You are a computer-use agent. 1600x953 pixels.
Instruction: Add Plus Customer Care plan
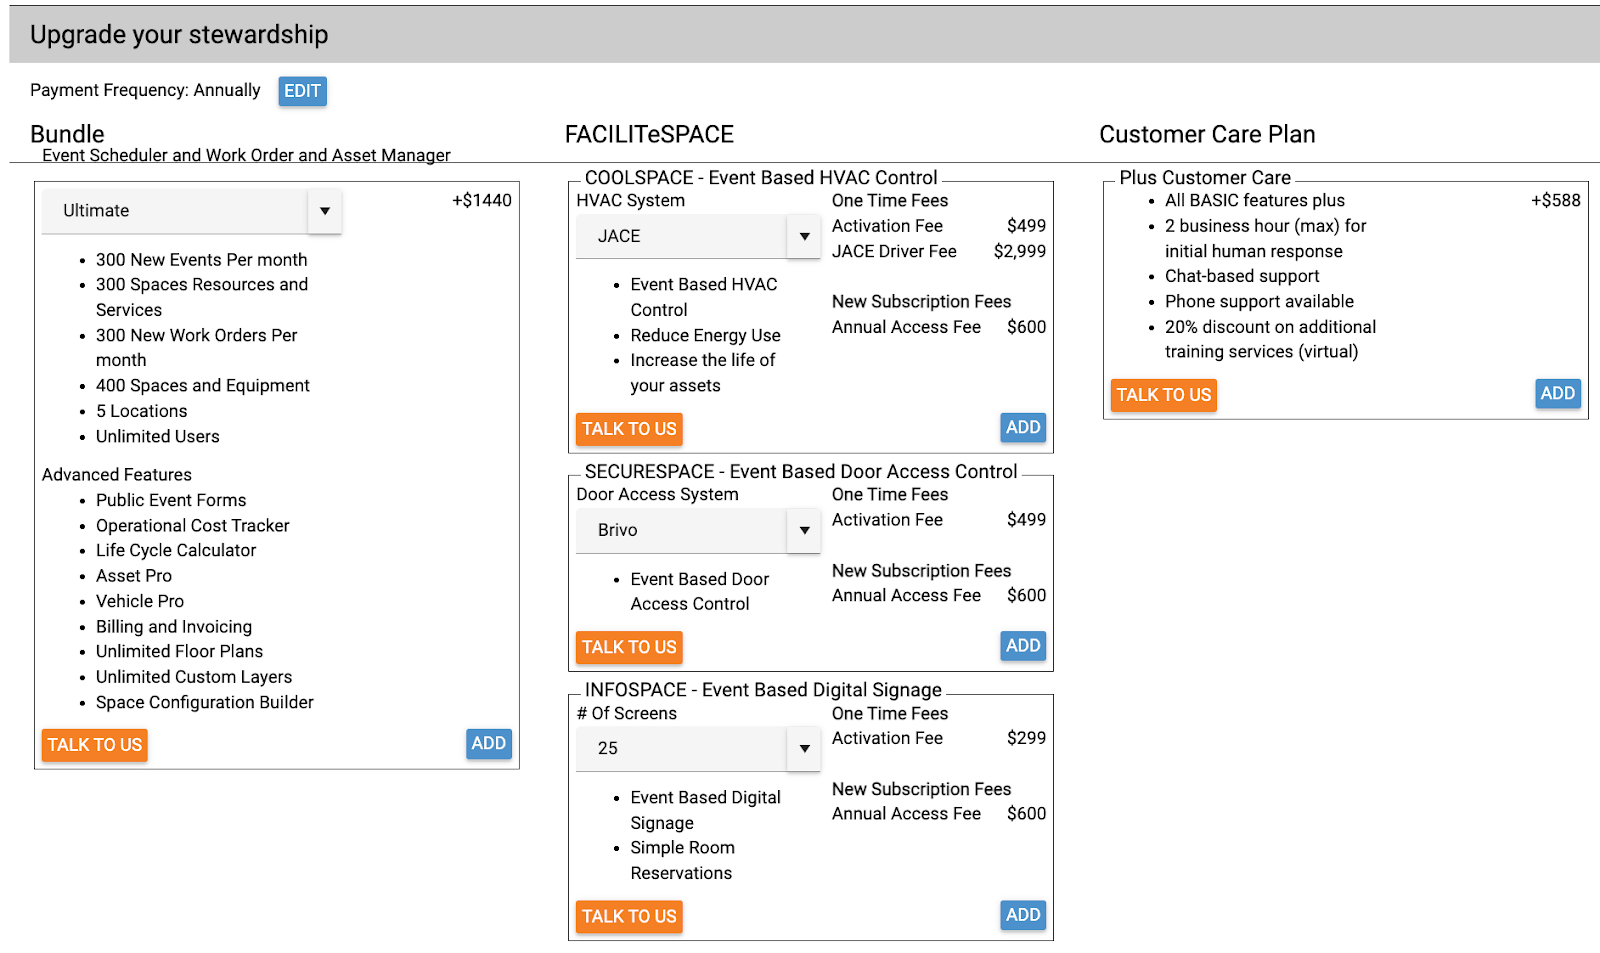[x=1557, y=394]
